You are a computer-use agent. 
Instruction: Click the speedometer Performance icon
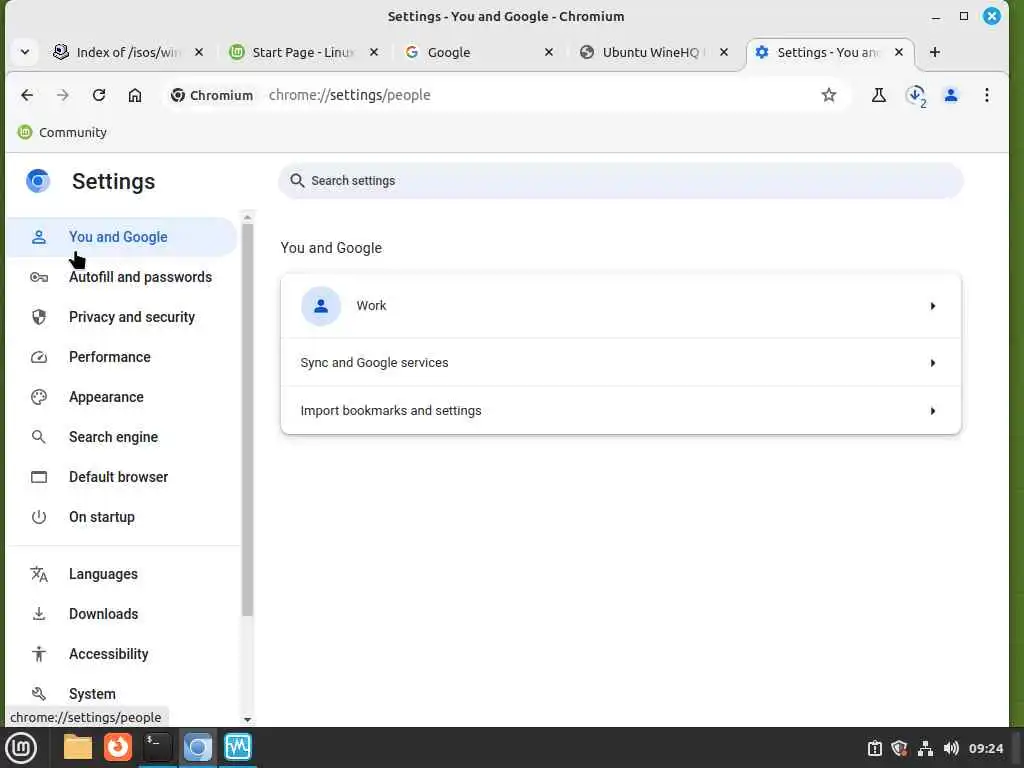(x=39, y=357)
